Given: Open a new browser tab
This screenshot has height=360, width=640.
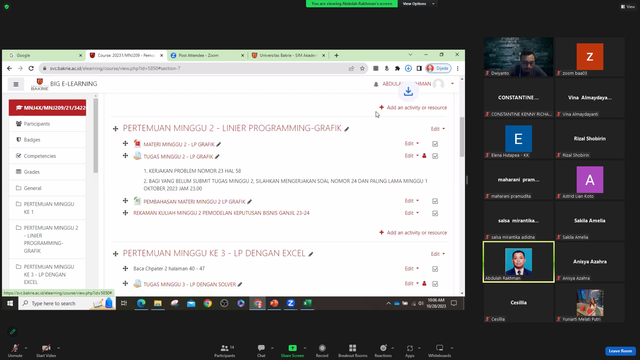Looking at the screenshot, I should coord(336,55).
